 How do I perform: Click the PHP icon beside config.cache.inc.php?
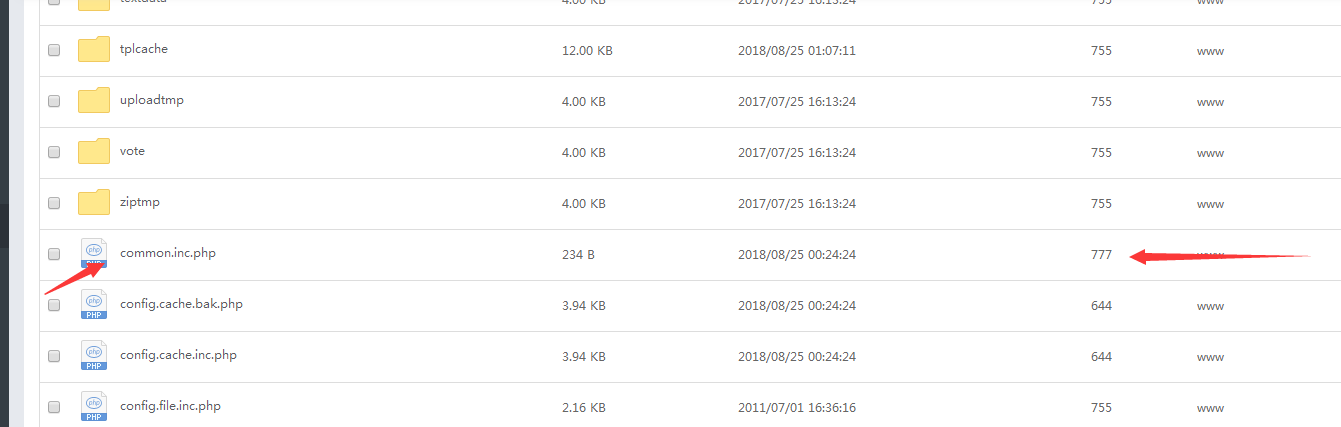pyautogui.click(x=94, y=356)
